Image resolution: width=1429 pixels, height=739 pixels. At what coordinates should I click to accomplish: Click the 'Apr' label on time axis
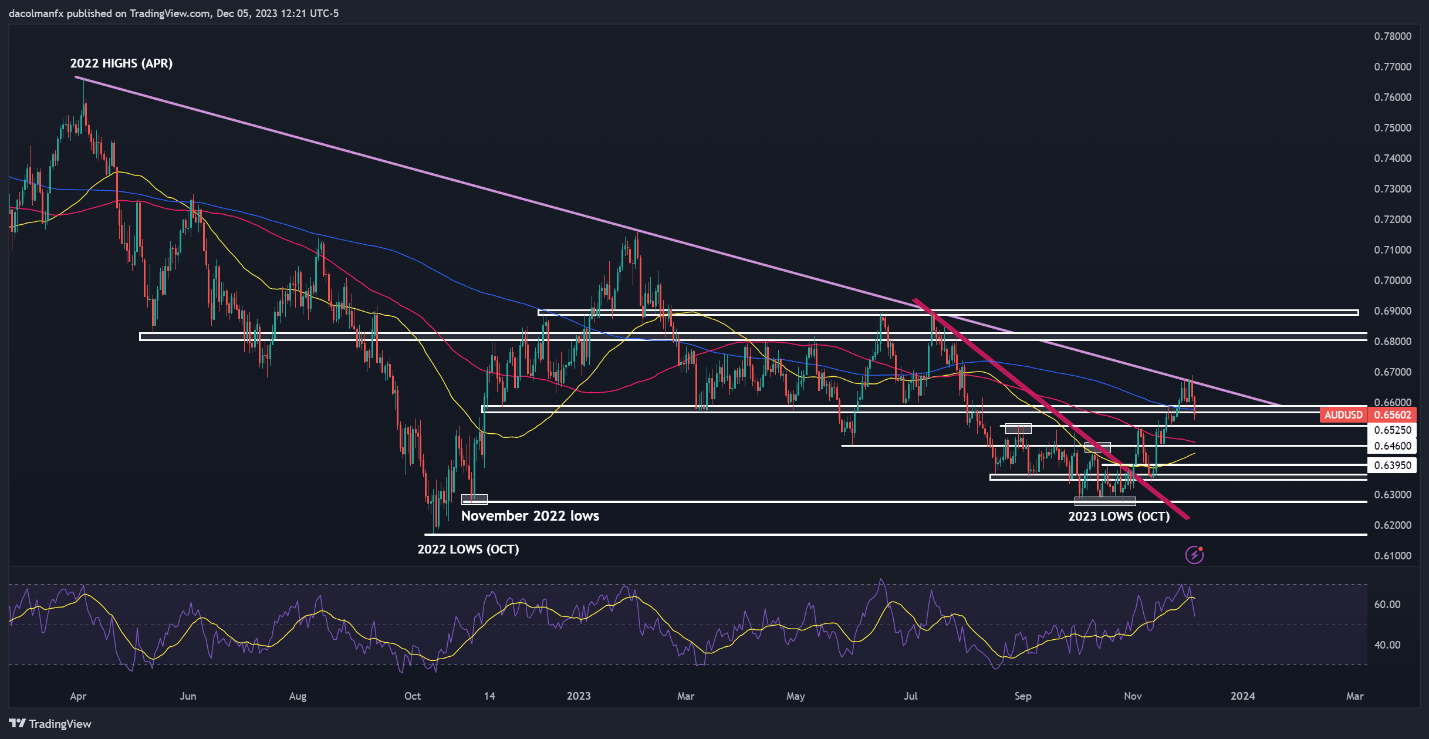click(x=78, y=695)
